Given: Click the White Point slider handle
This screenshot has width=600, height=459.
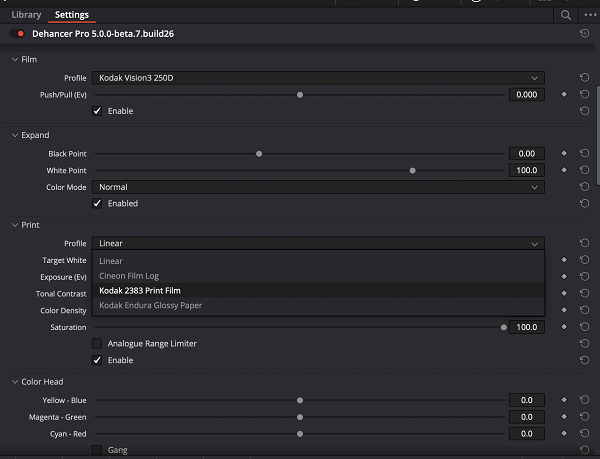Looking at the screenshot, I should (412, 171).
